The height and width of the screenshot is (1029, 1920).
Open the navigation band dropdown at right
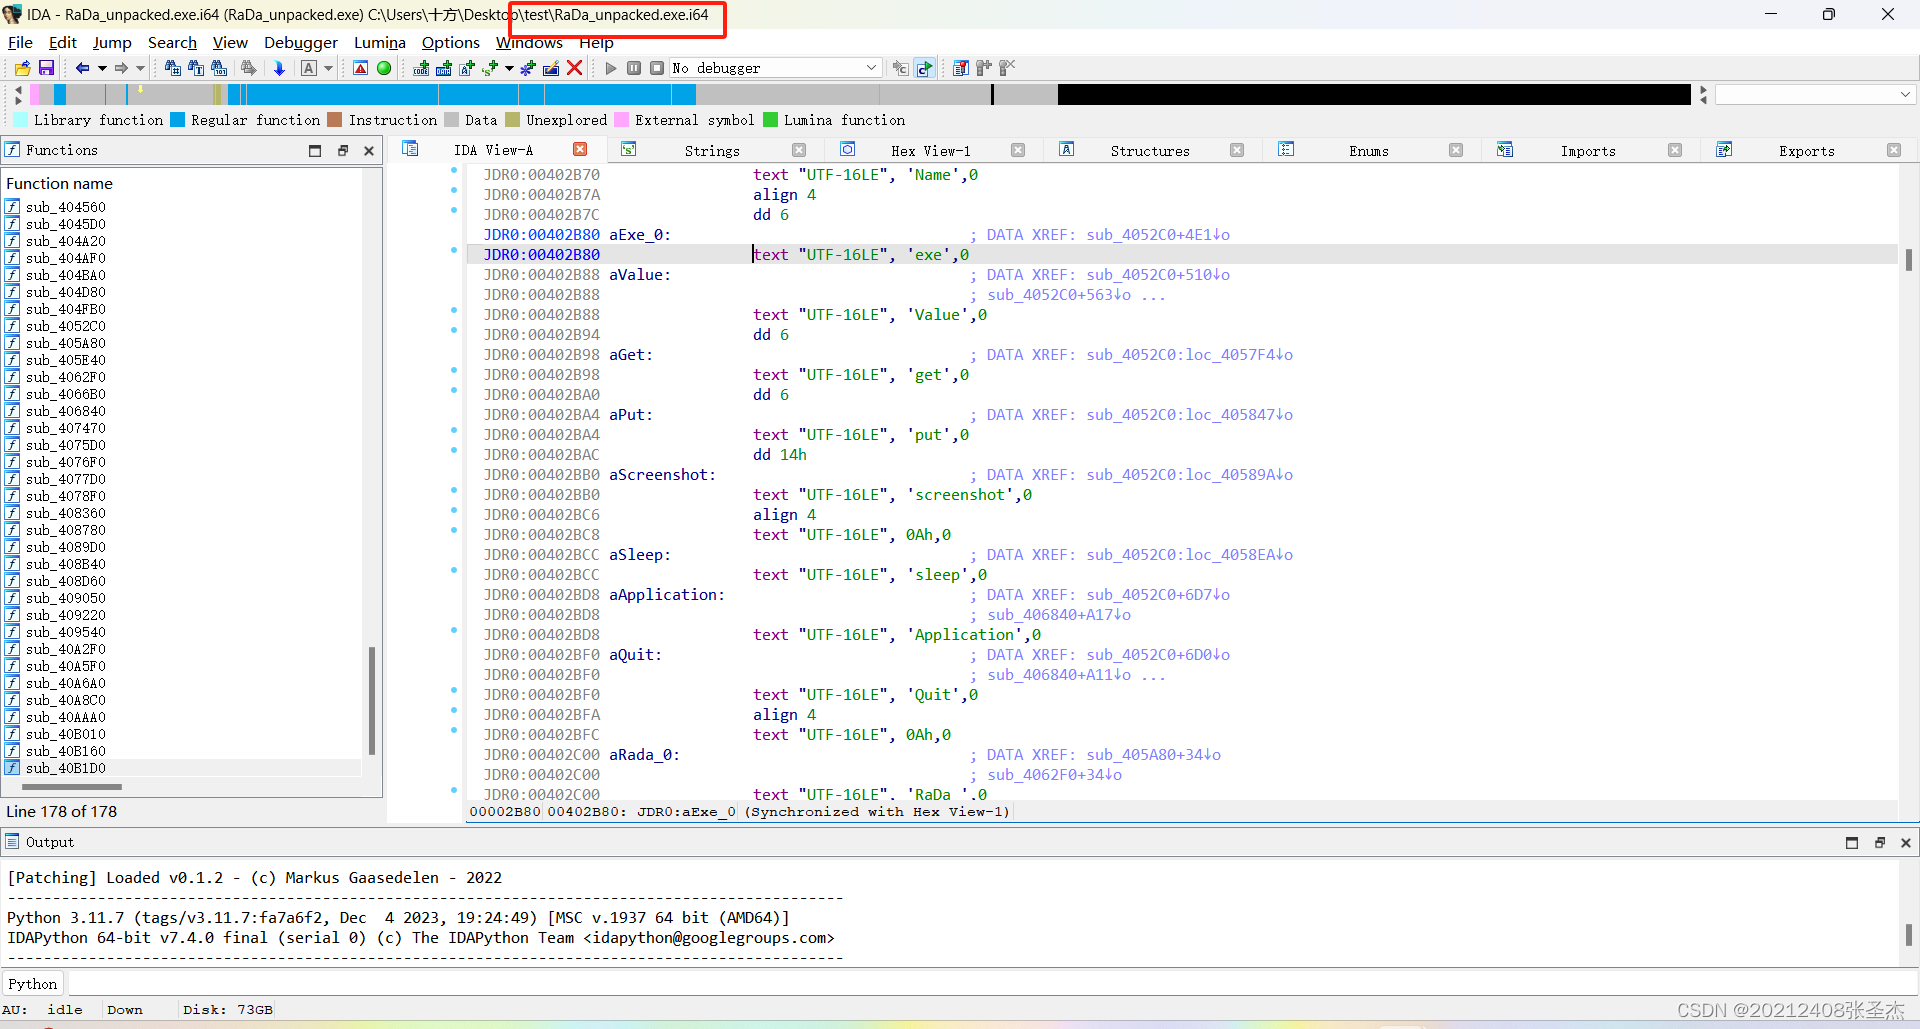tap(1905, 94)
